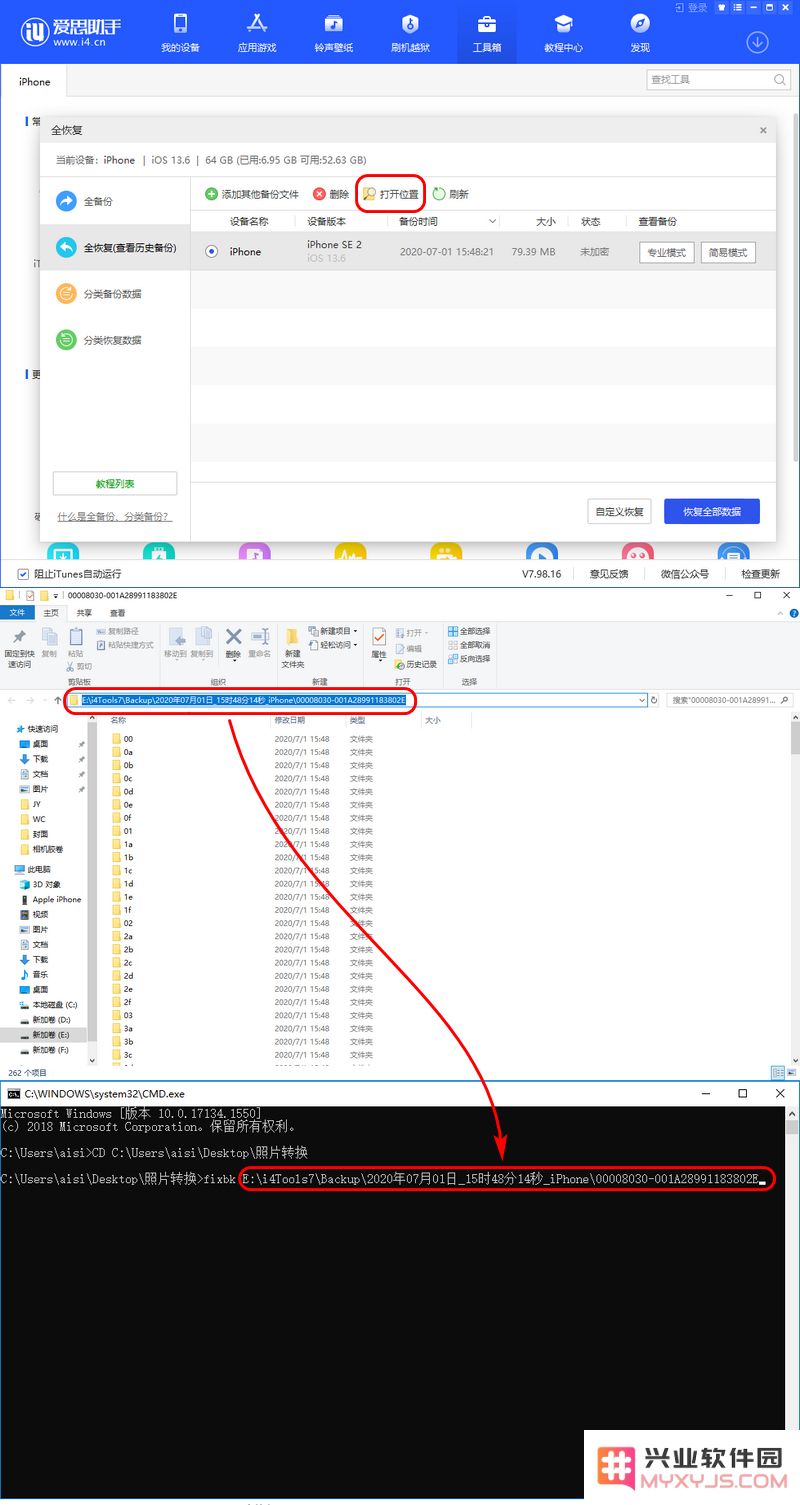This screenshot has height=1505, width=800.
Task: Click 历史记录 in Explorer ribbon
Action: [x=415, y=664]
